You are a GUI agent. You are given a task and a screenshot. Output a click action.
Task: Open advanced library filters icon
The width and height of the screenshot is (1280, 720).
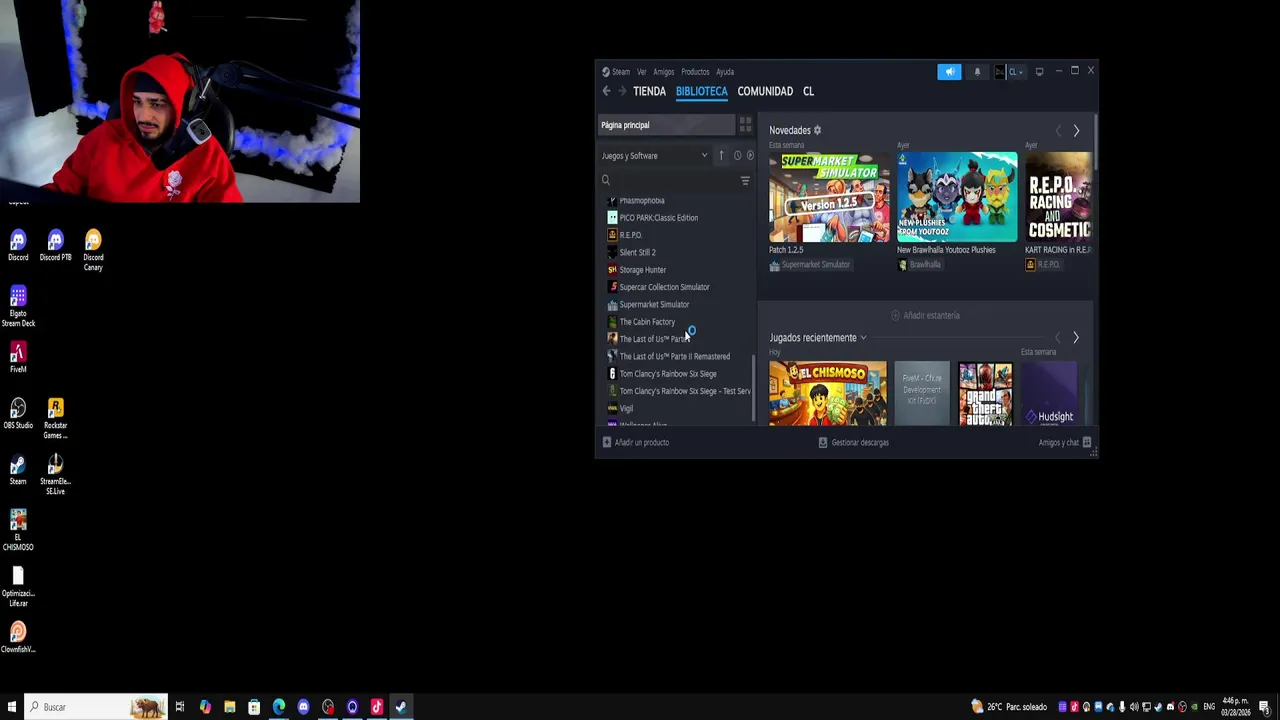[745, 180]
